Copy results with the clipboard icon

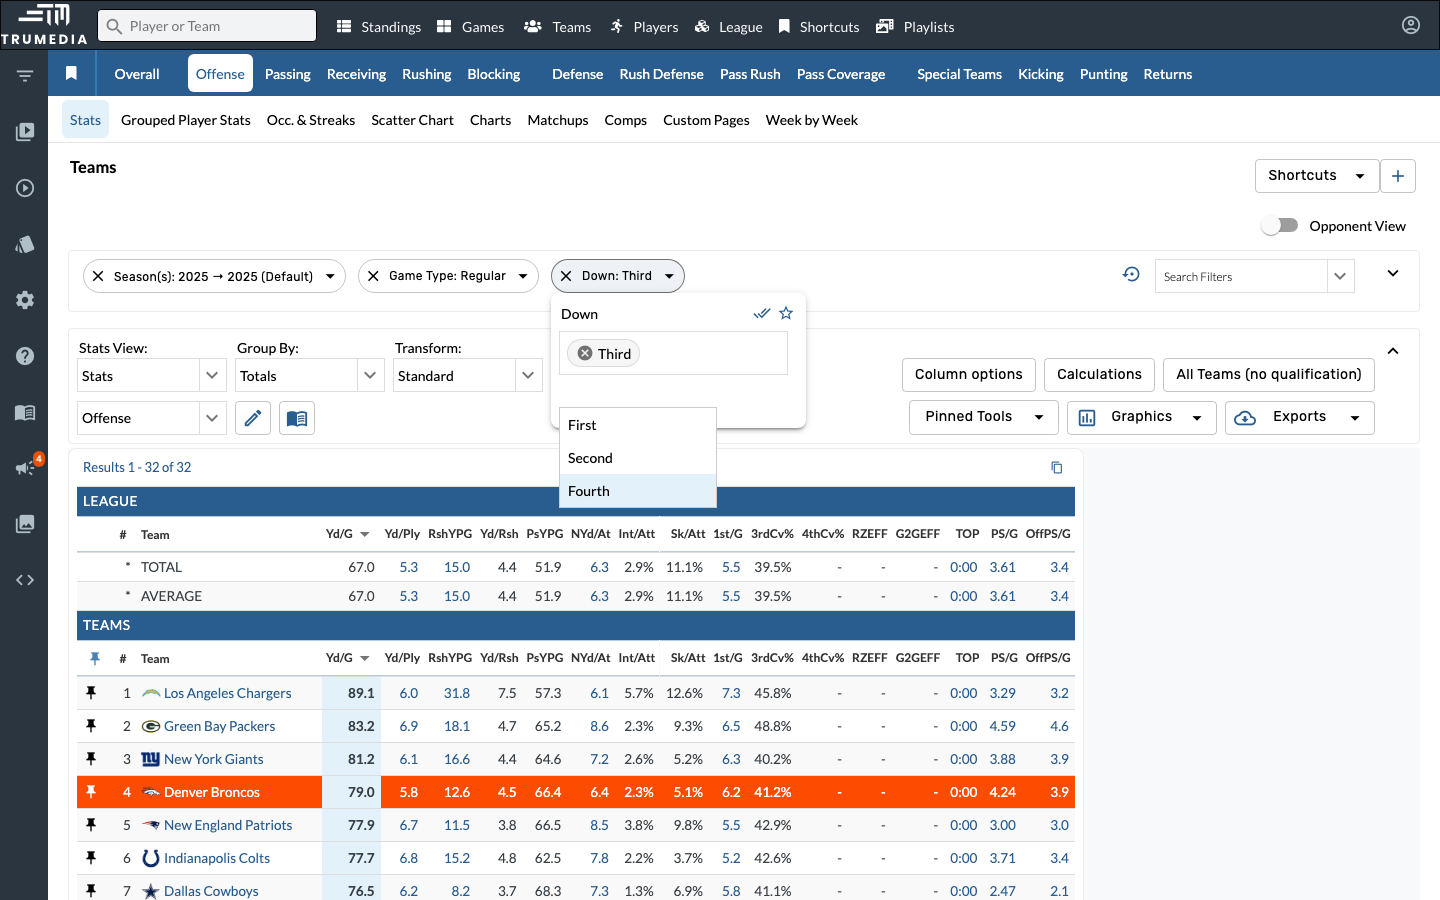click(x=1057, y=467)
